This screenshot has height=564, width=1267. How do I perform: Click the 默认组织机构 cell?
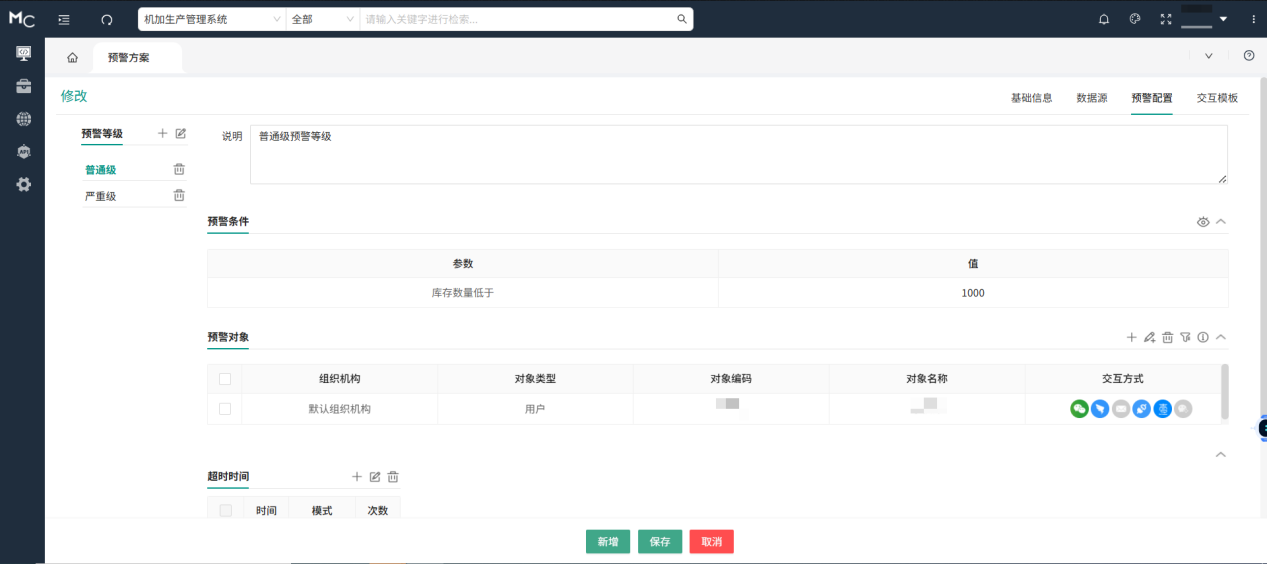(340, 409)
